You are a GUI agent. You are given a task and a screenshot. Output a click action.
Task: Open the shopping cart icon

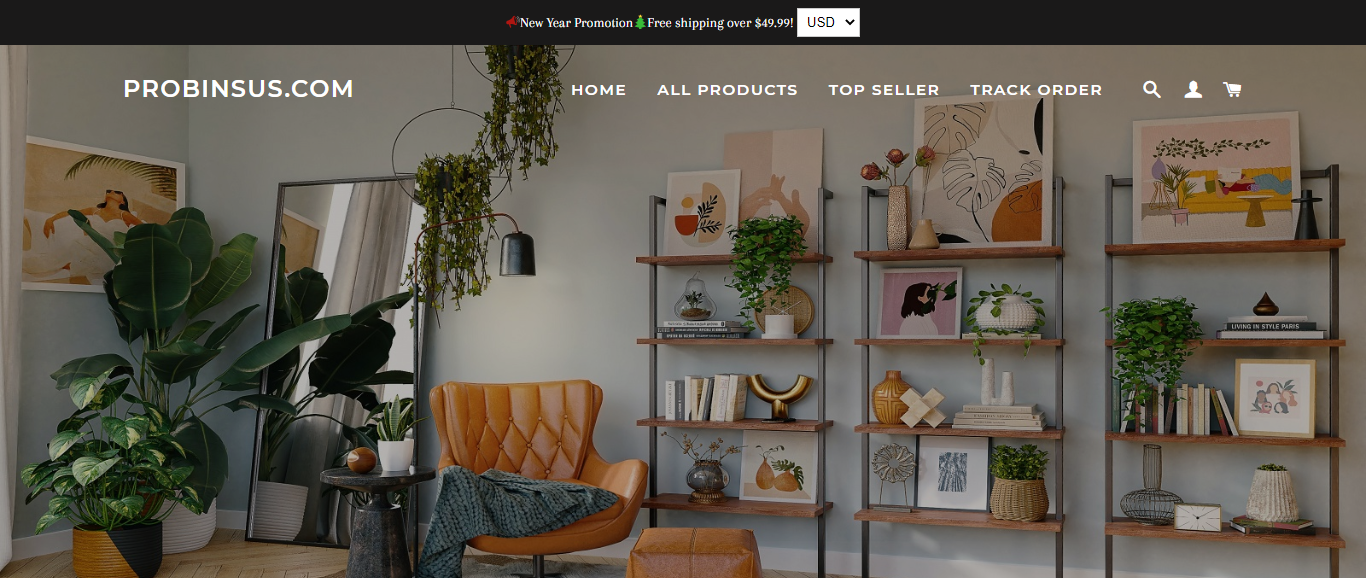pyautogui.click(x=1232, y=90)
